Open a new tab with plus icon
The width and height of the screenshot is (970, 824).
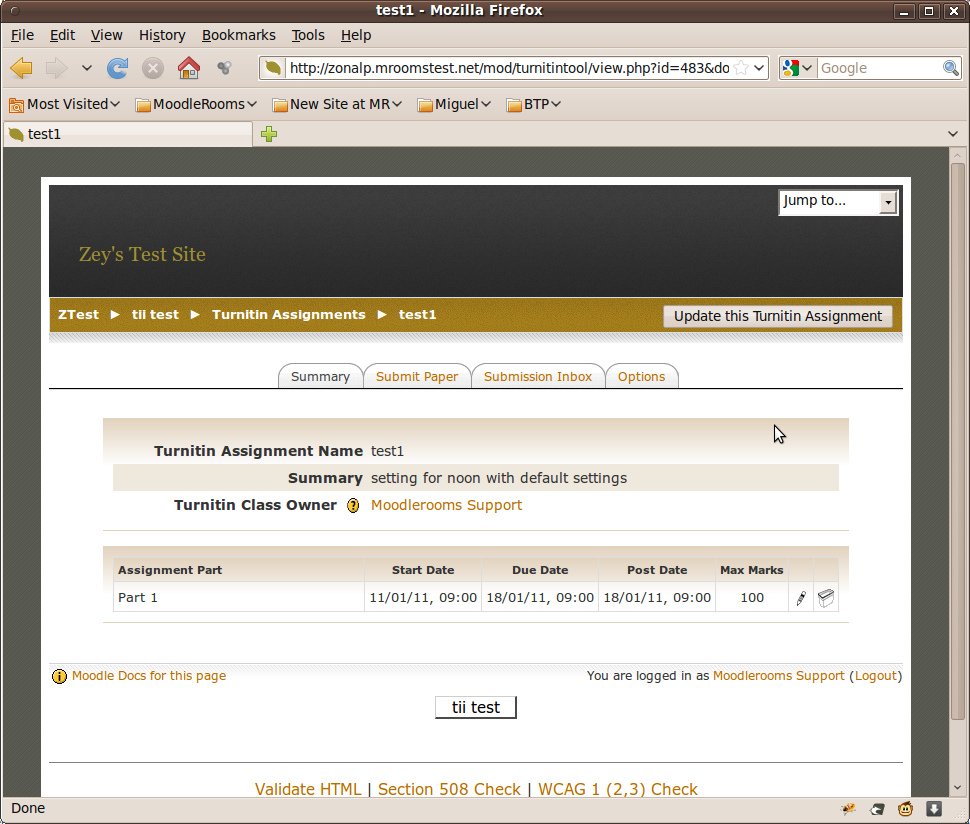268,134
